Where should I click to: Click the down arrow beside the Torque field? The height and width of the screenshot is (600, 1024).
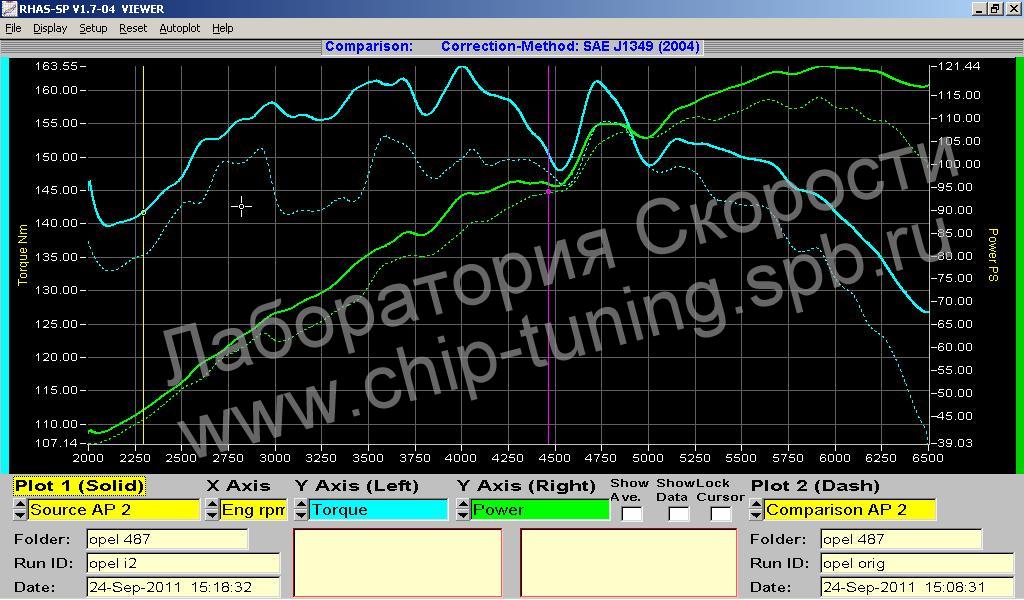point(301,514)
